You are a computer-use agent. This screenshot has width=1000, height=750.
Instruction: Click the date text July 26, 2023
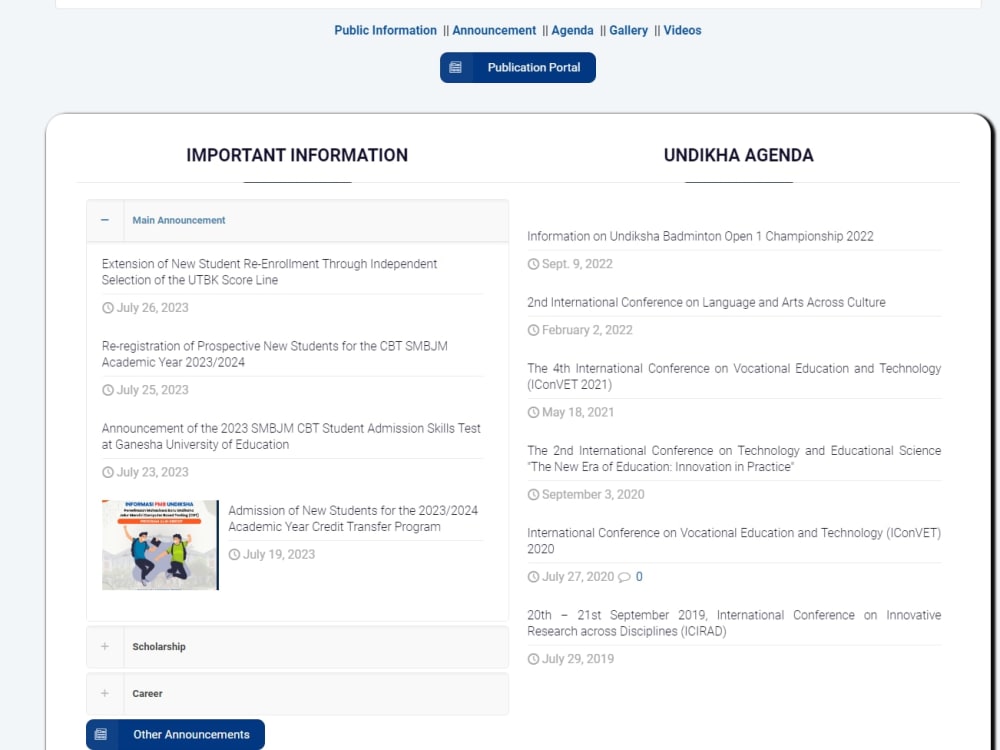coord(152,307)
